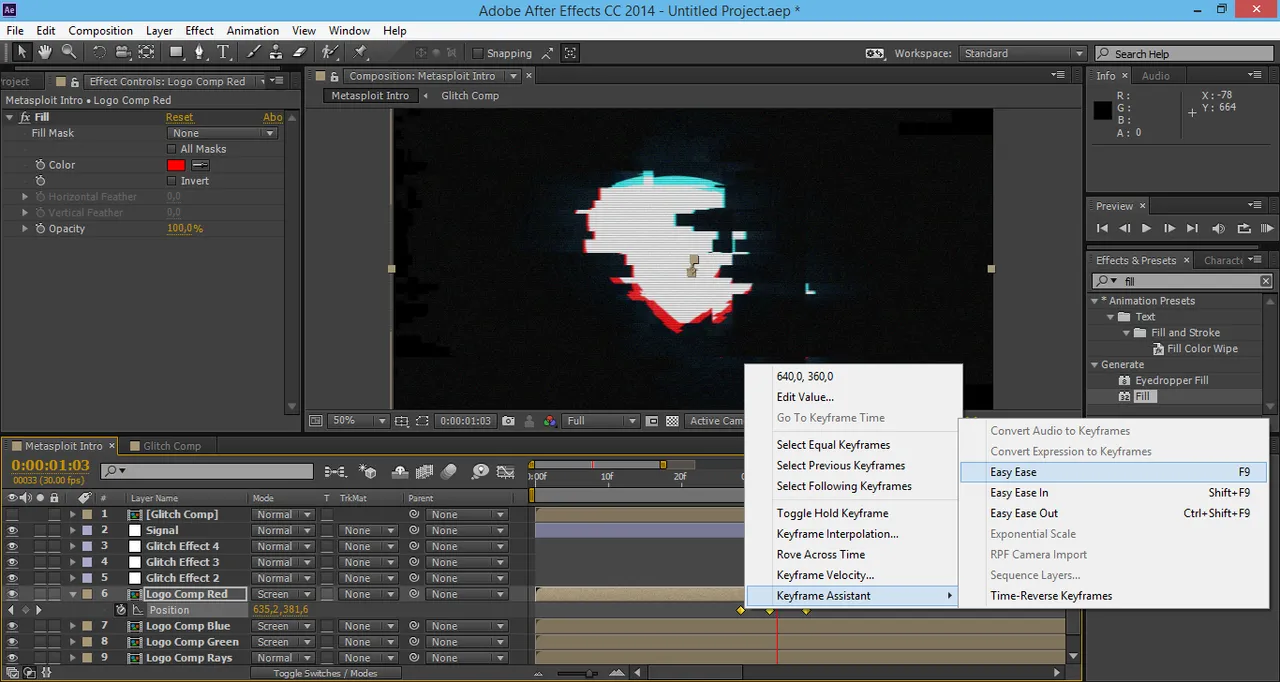Viewport: 1280px width, 682px height.
Task: Select the Roto Brush tool
Action: click(331, 53)
